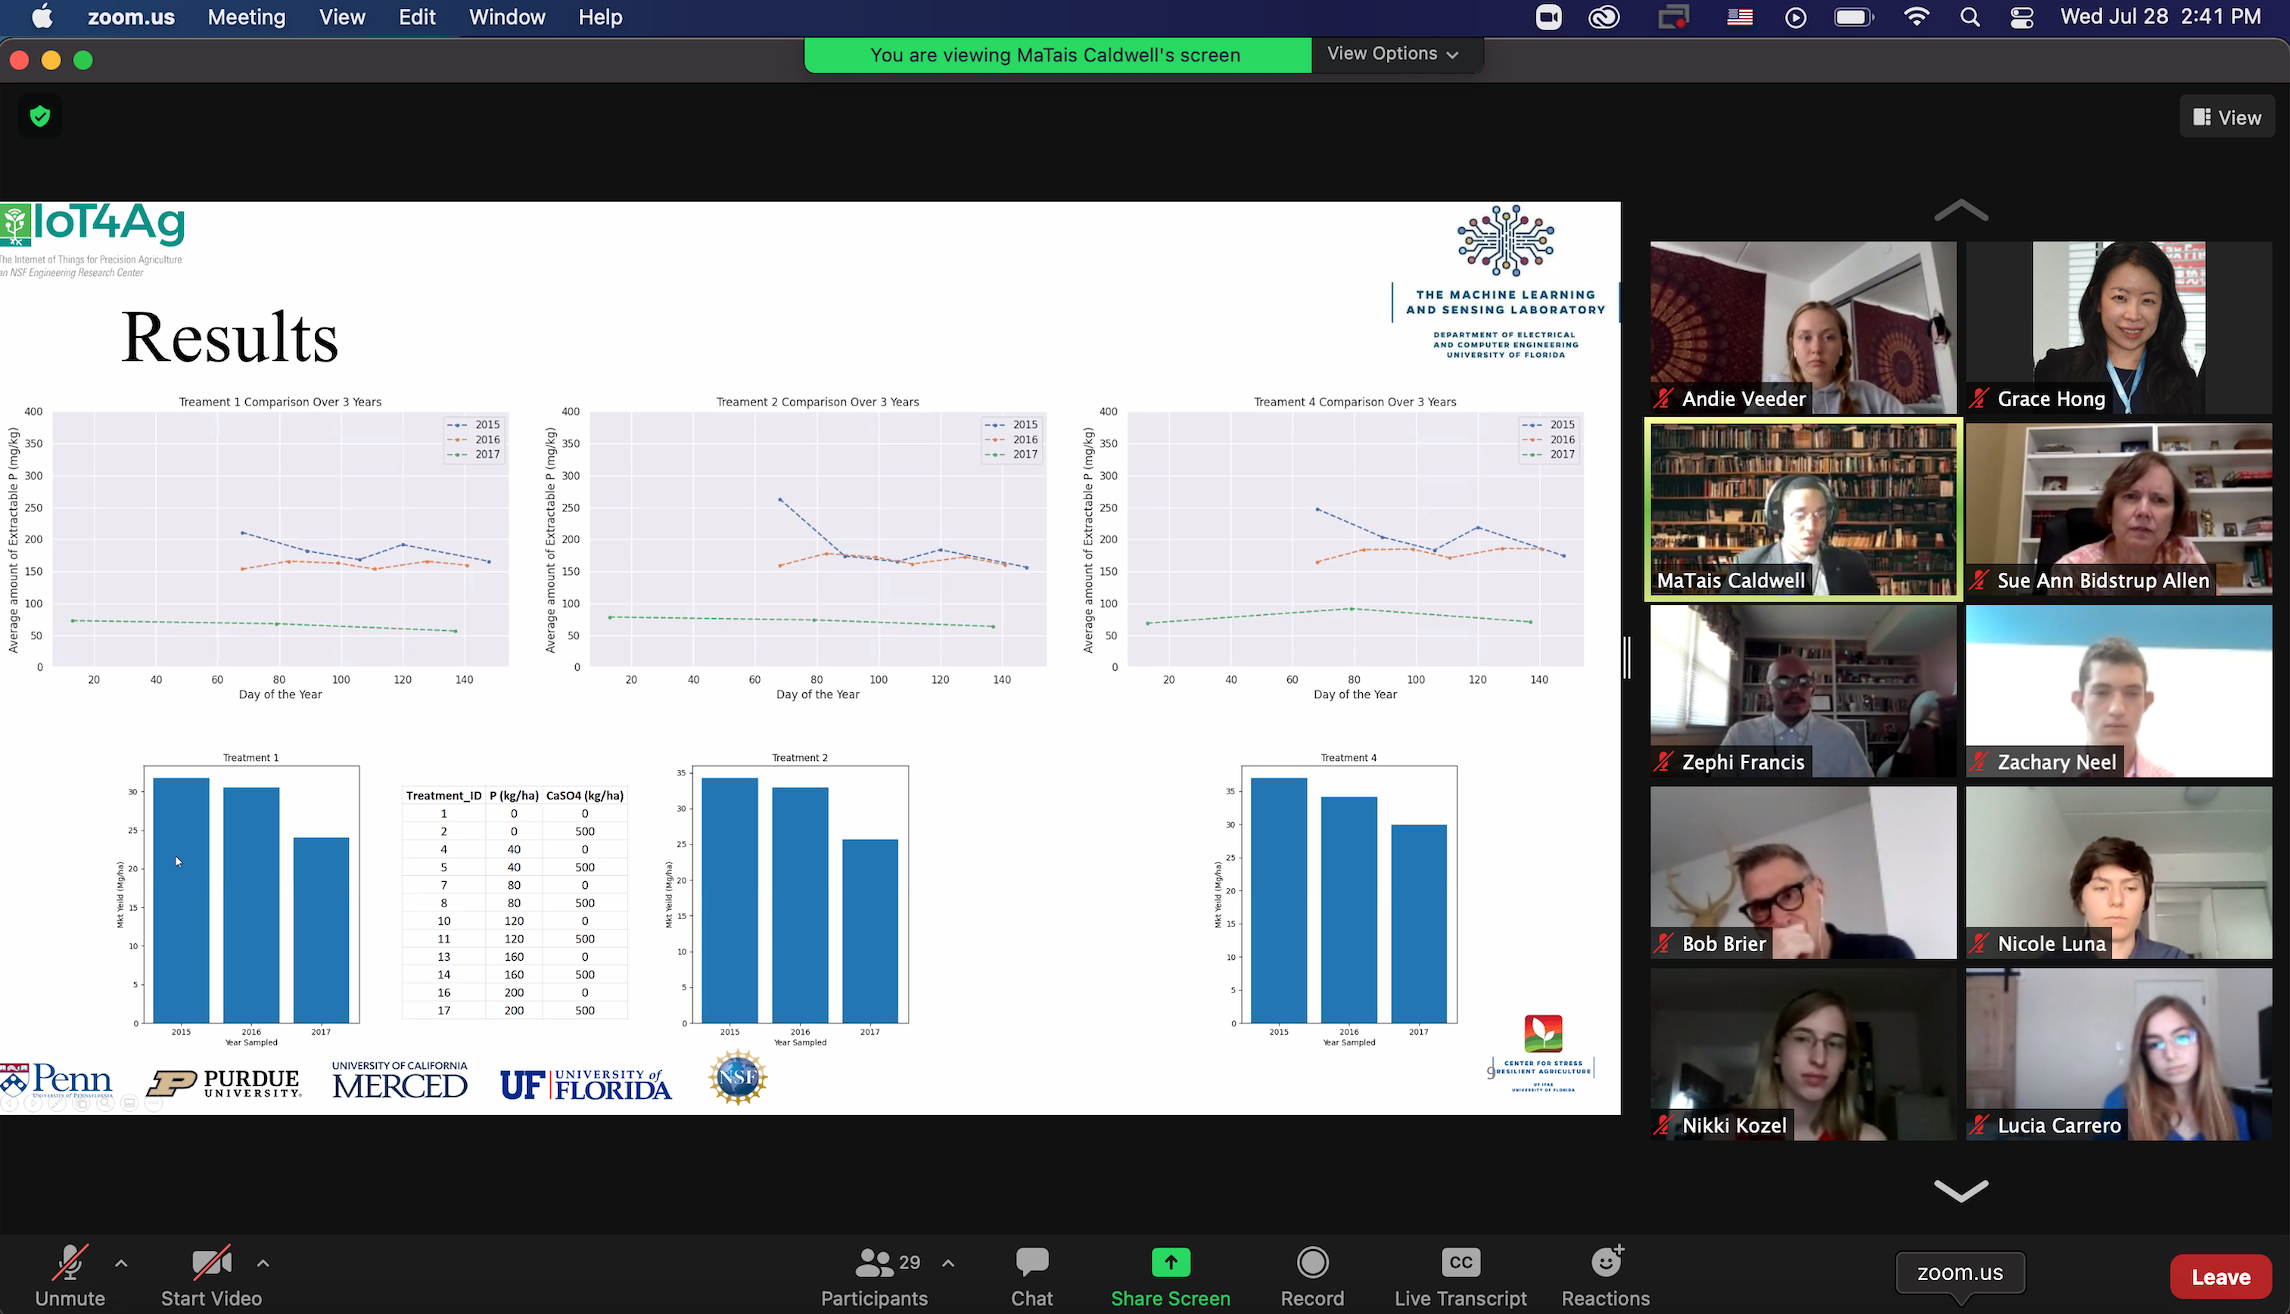
Task: Start recording with Record button
Action: click(1312, 1277)
